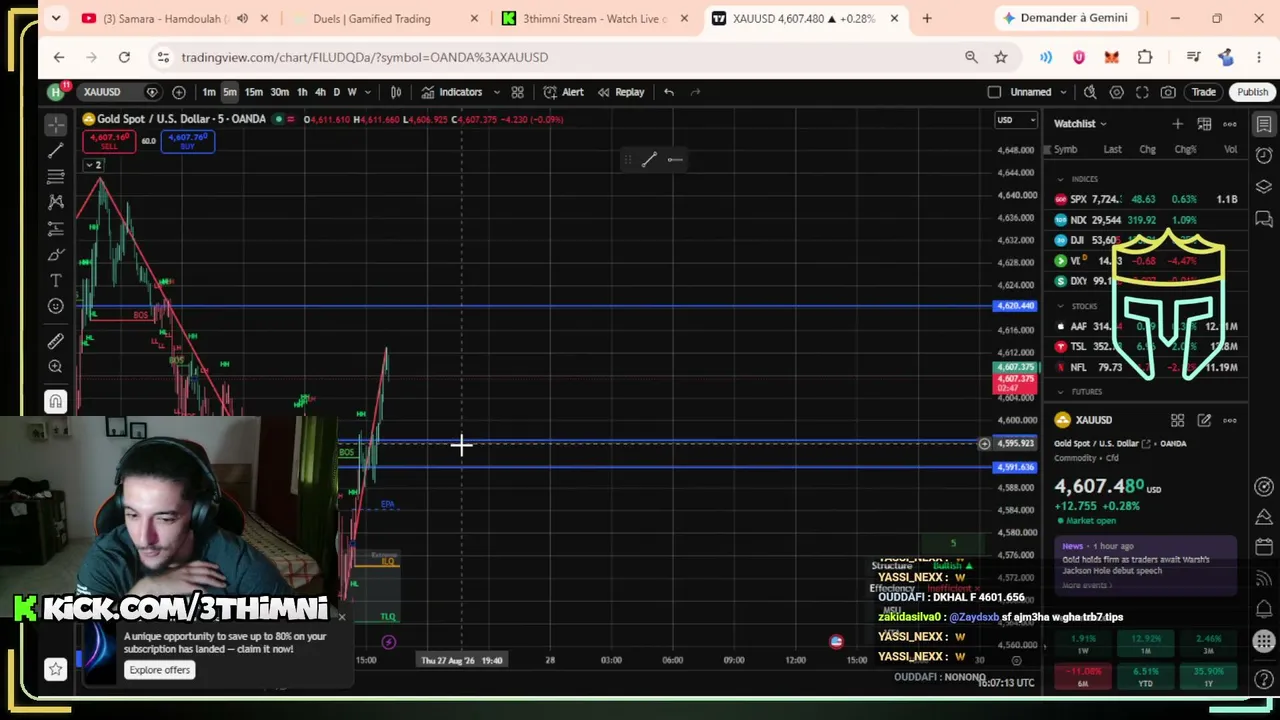Click the browser address bar URL
Screen dimensions: 1280x720
point(364,57)
